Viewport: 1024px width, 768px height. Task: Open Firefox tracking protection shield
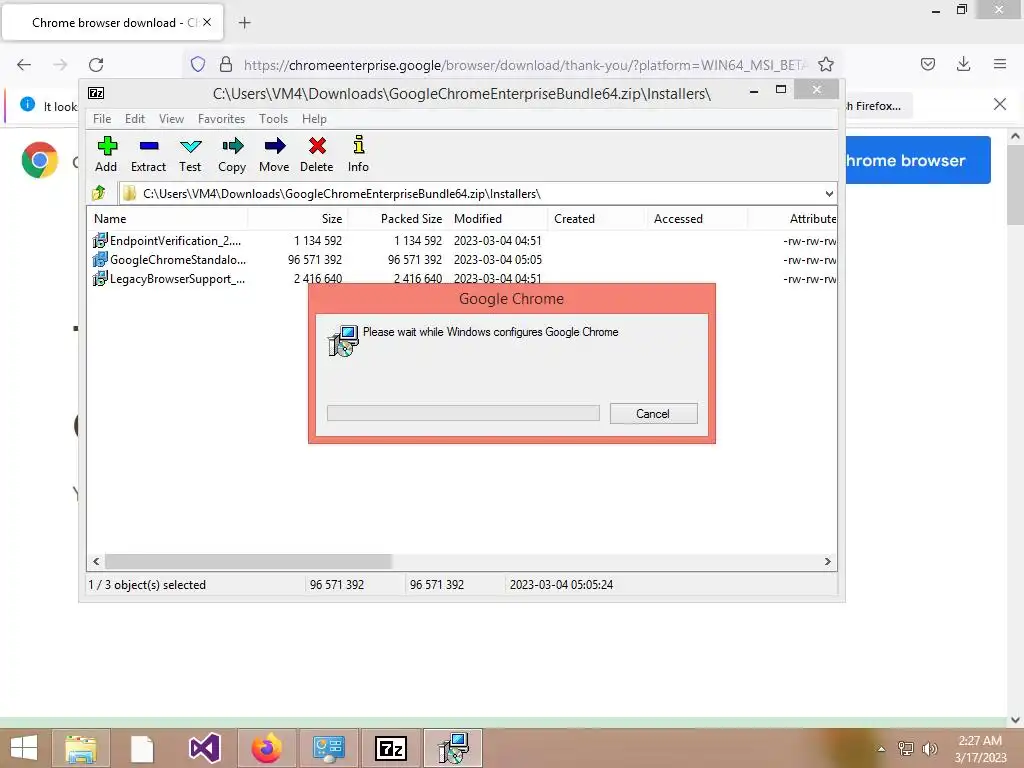pyautogui.click(x=198, y=64)
